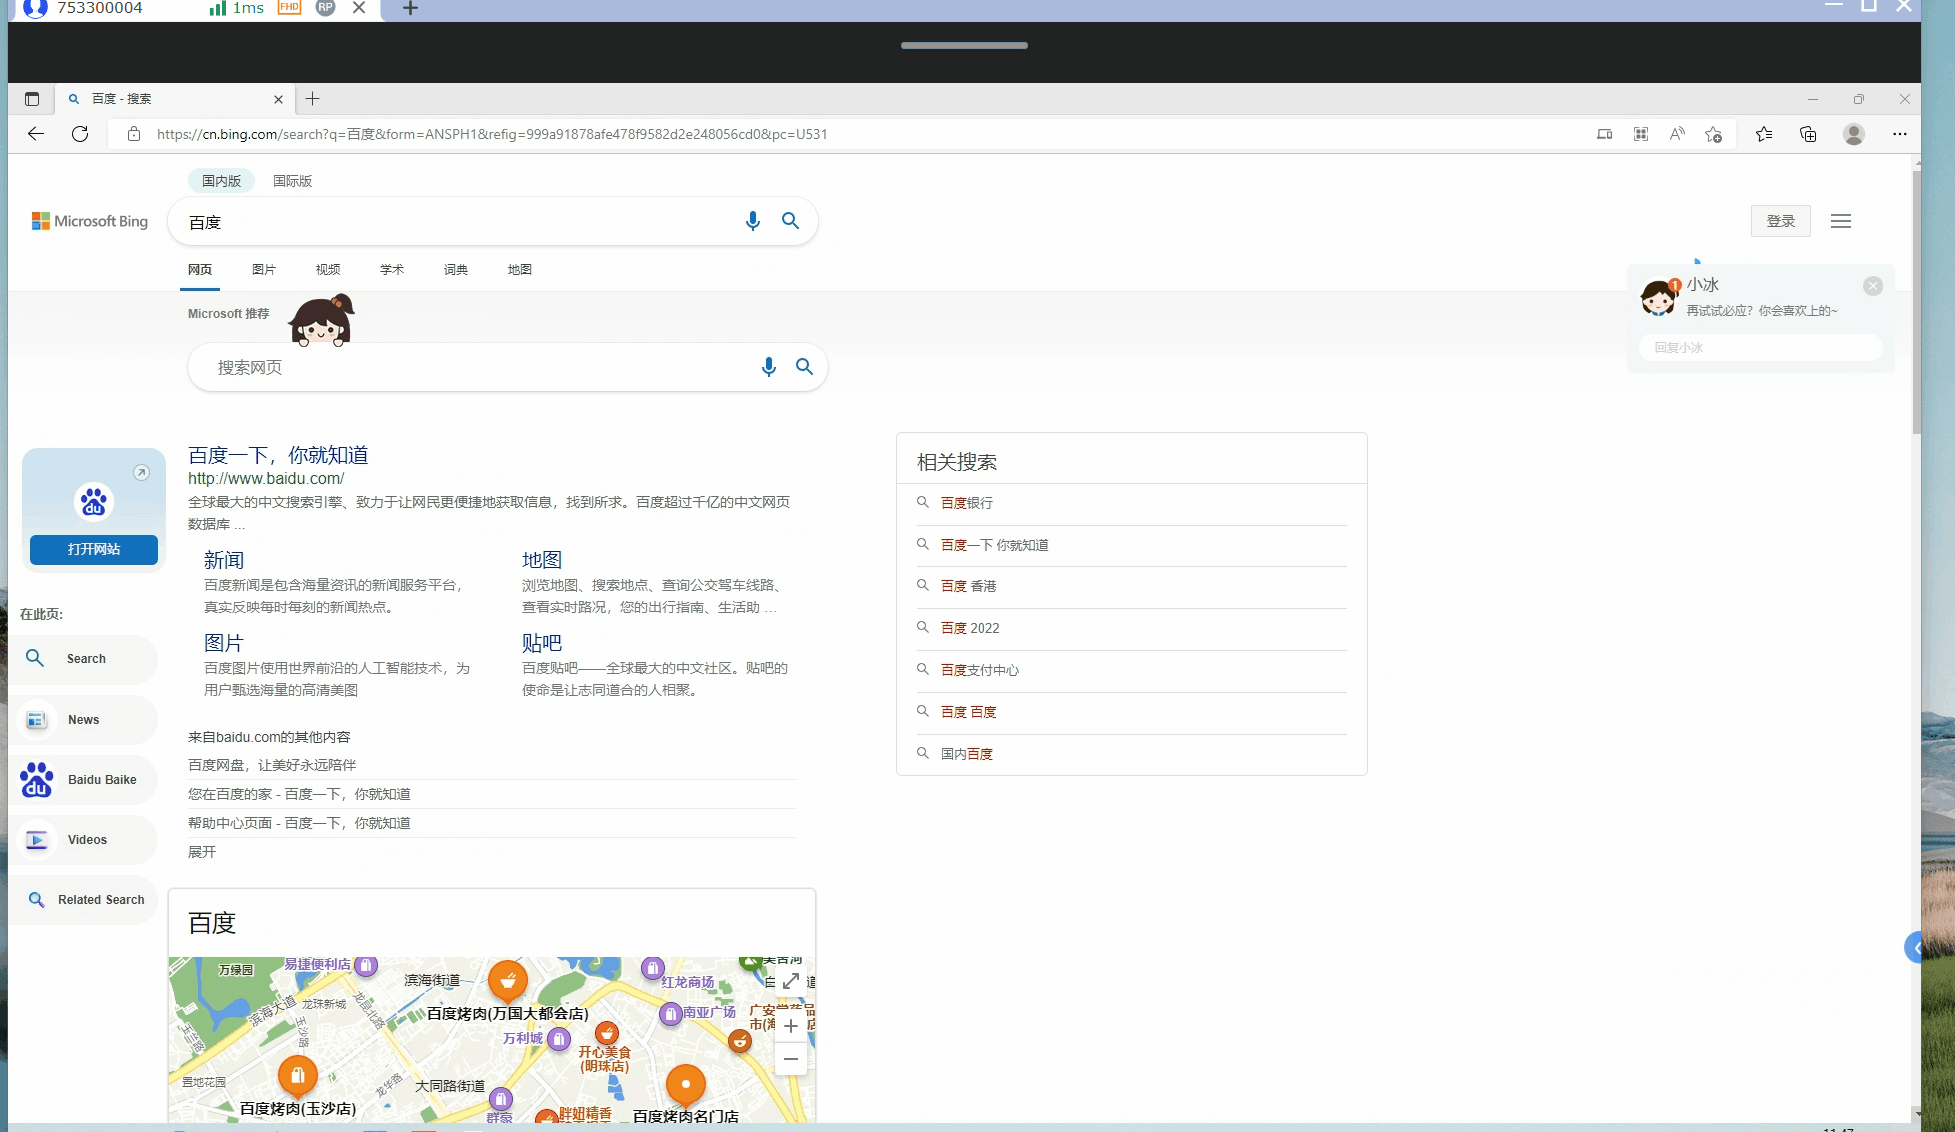Close the 小冰 chat popup
Viewport: 1955px width, 1132px height.
pyautogui.click(x=1873, y=286)
